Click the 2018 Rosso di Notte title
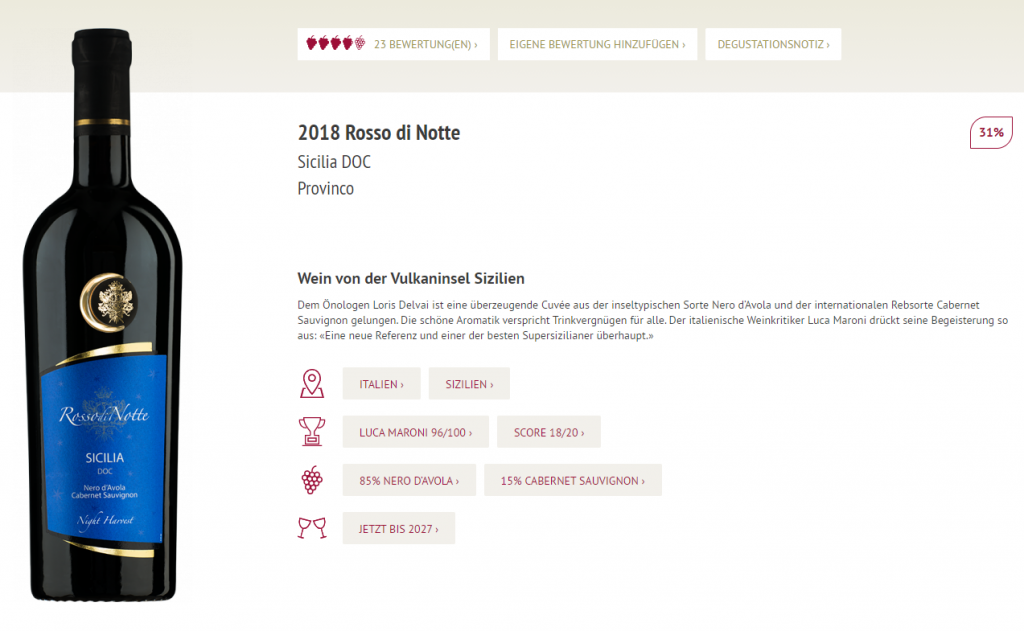Image resolution: width=1024 pixels, height=631 pixels. [379, 133]
